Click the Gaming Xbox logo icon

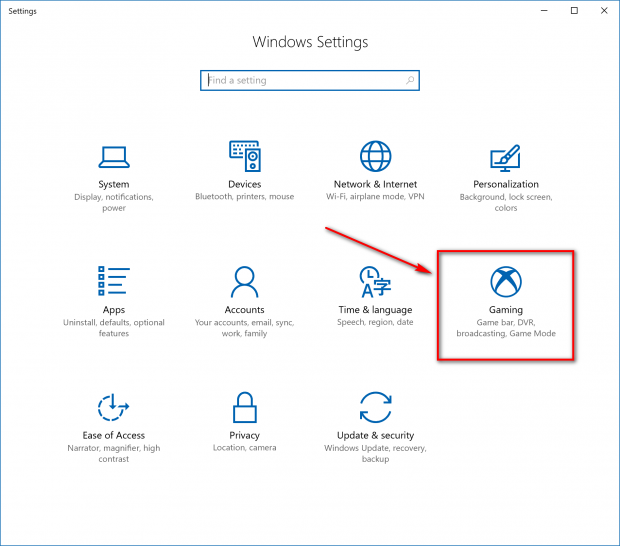505,281
